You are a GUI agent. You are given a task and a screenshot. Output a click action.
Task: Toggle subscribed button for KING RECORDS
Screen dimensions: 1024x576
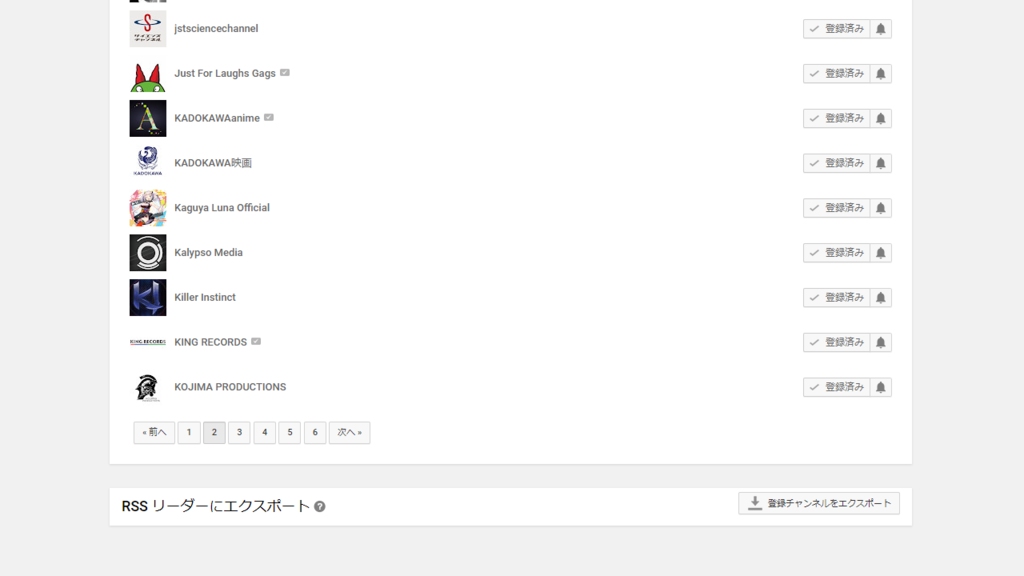click(x=837, y=342)
